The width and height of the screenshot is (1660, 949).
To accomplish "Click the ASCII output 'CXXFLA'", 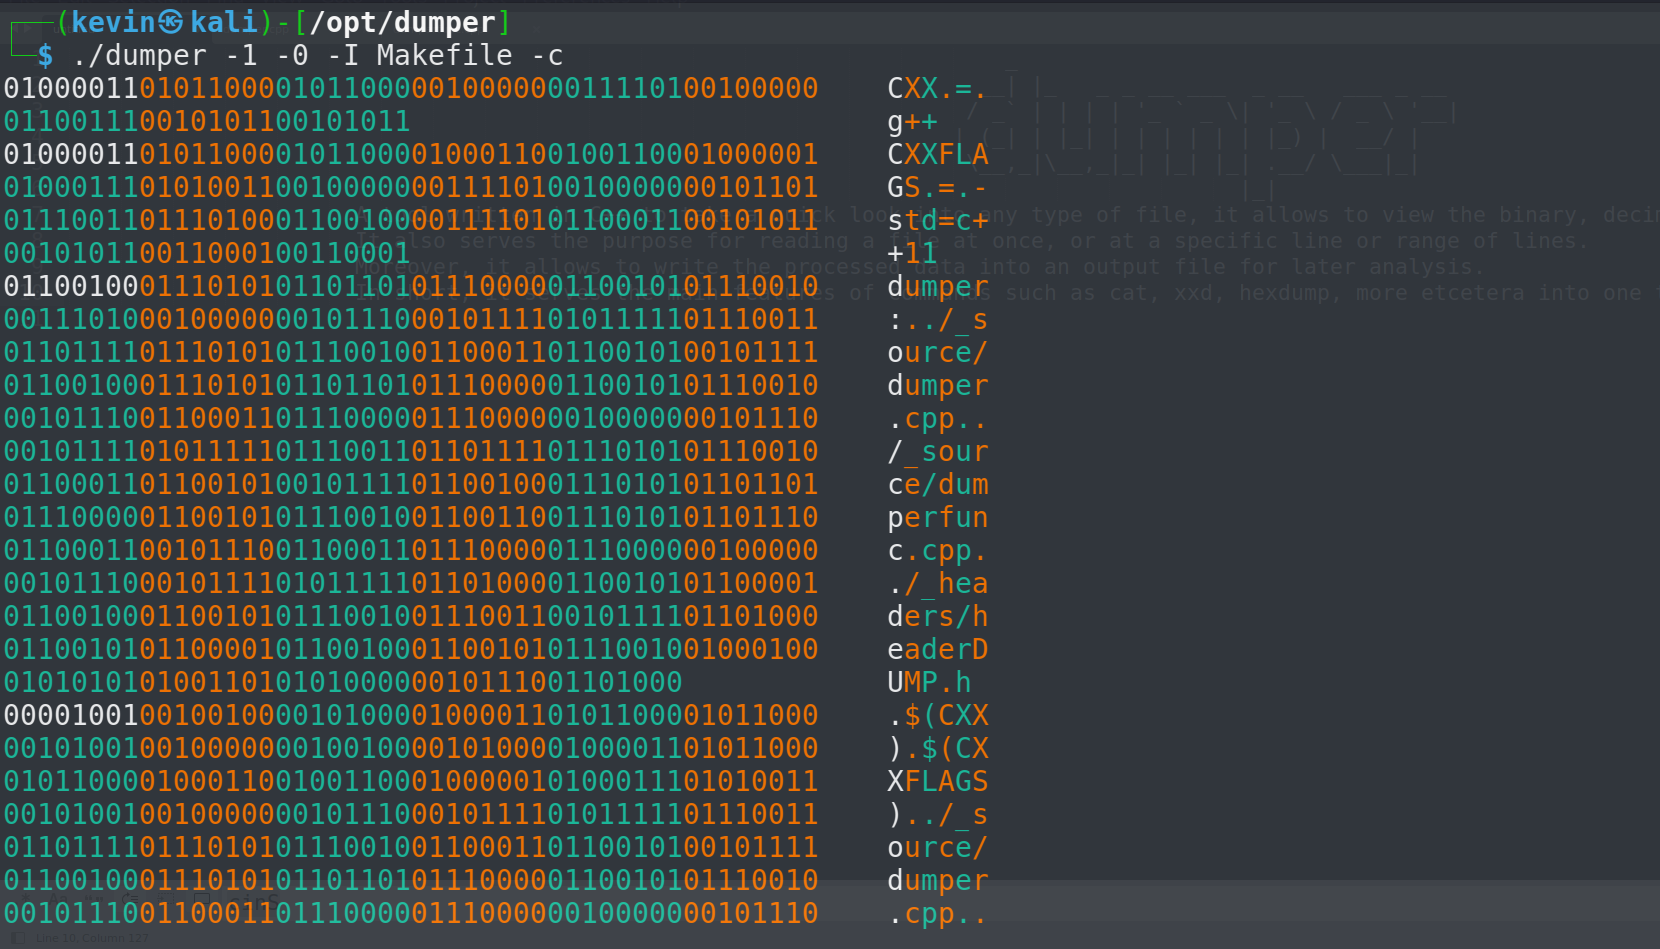I will coord(937,154).
